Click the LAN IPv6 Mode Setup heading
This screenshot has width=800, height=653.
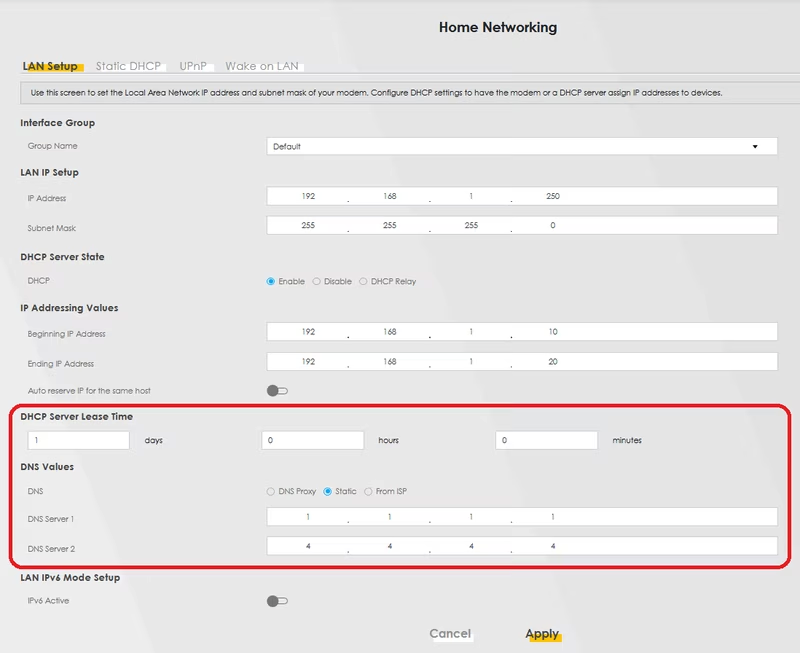pos(70,578)
